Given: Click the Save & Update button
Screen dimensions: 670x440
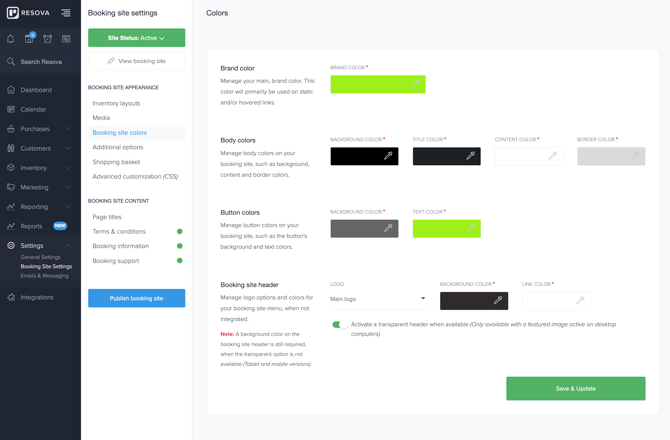Looking at the screenshot, I should [576, 388].
